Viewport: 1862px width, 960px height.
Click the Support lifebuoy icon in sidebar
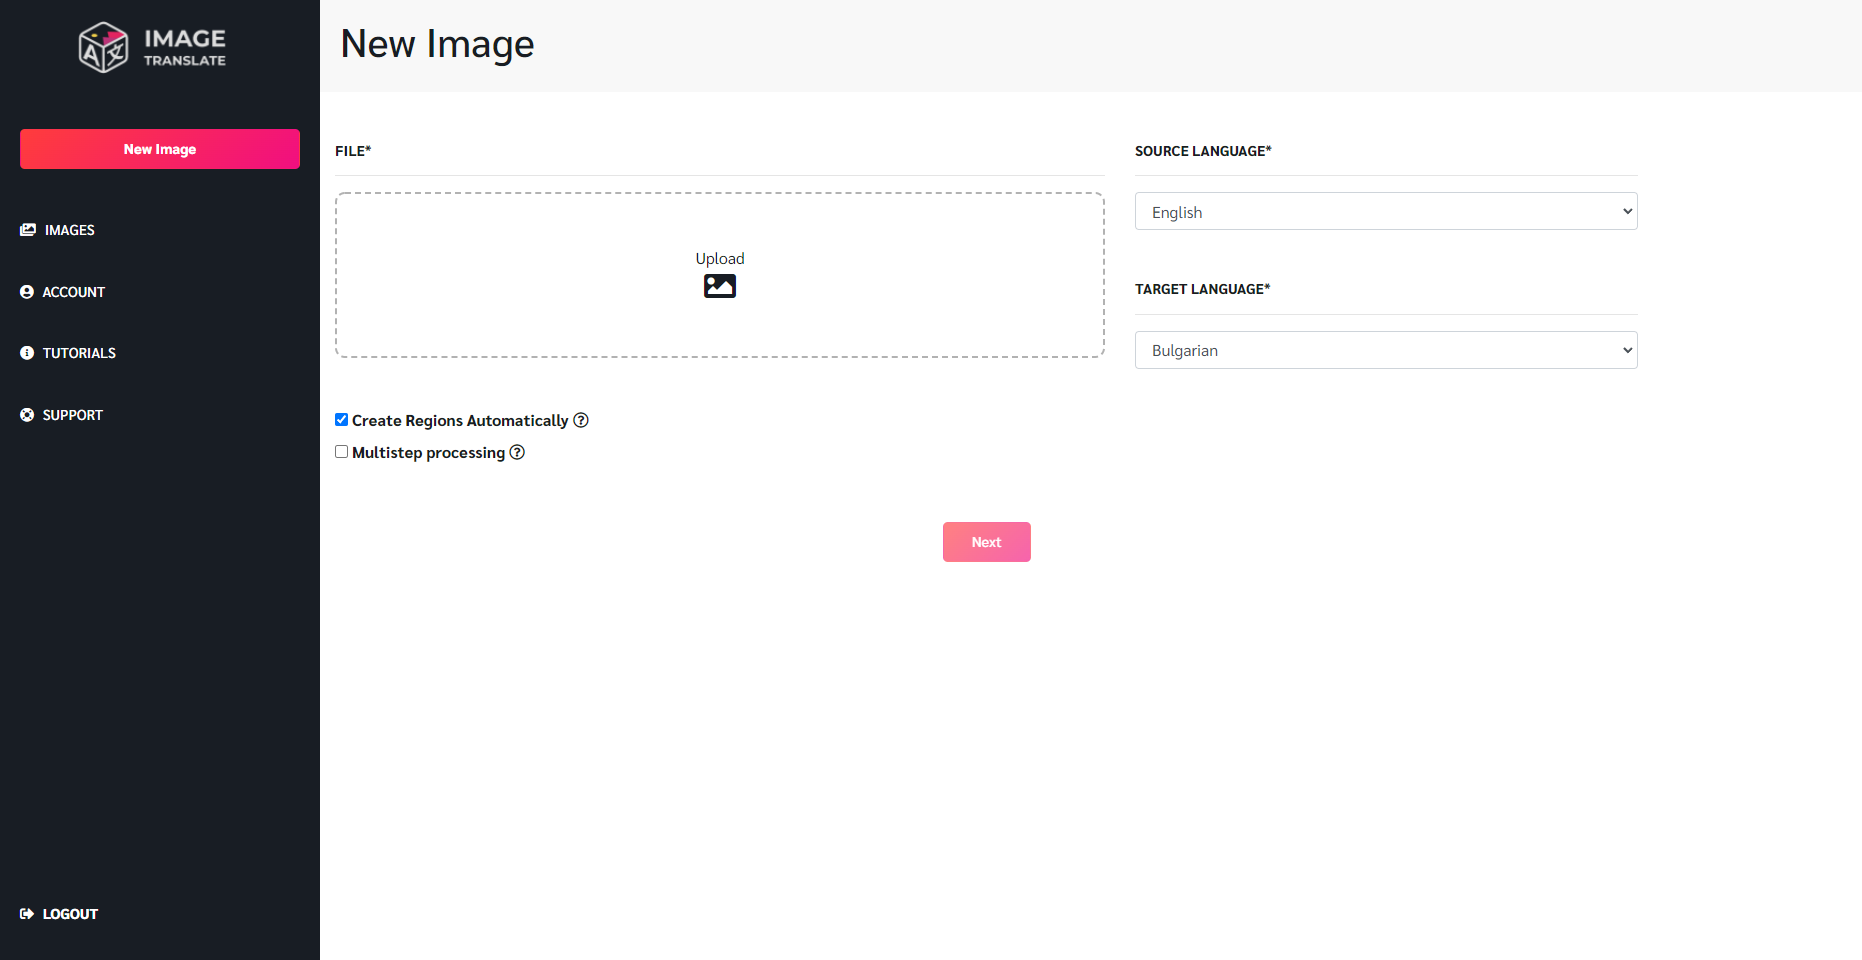pyautogui.click(x=27, y=415)
